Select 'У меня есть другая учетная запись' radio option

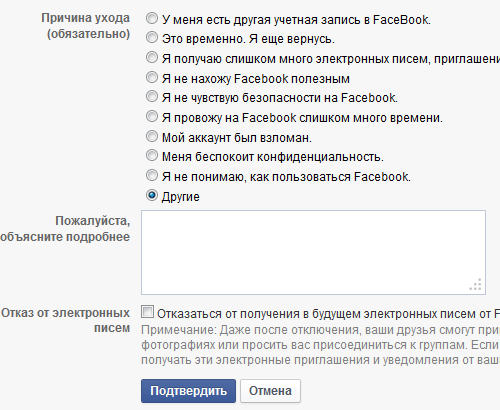152,18
